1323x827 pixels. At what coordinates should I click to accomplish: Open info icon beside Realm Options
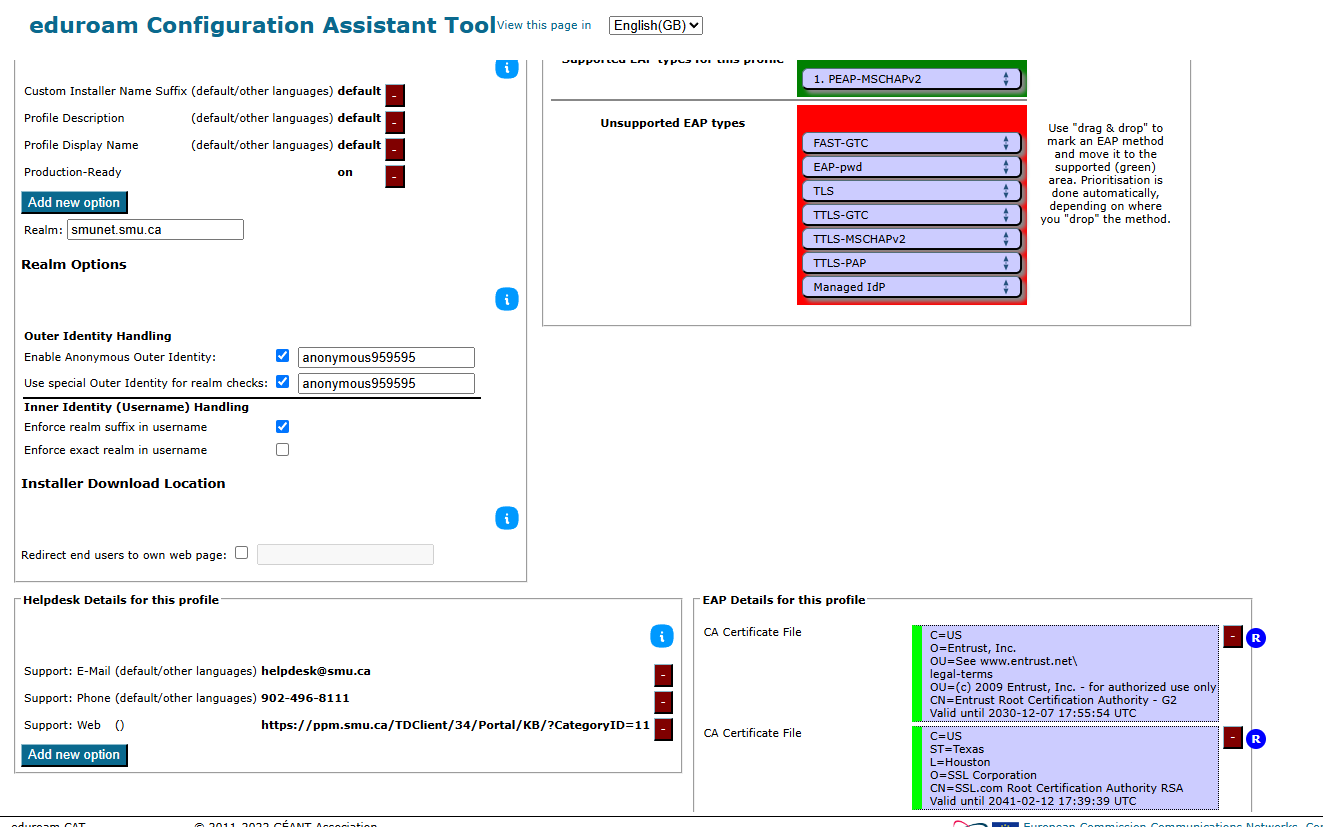tap(507, 299)
